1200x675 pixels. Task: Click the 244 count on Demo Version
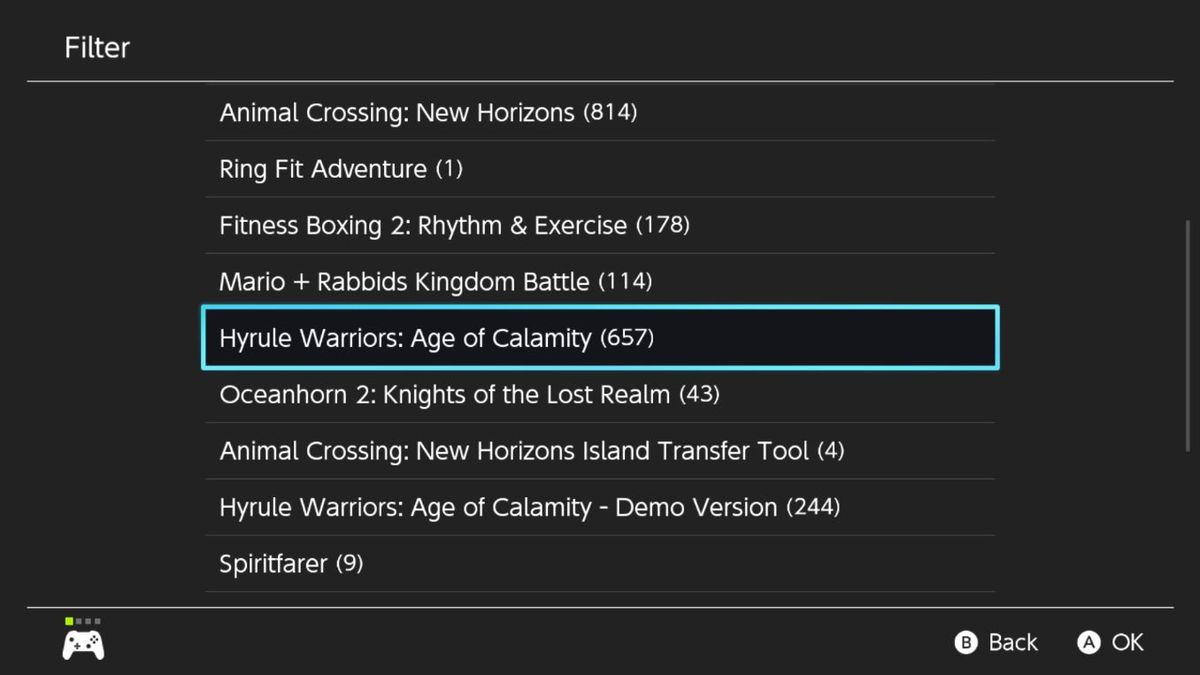pyautogui.click(x=813, y=507)
